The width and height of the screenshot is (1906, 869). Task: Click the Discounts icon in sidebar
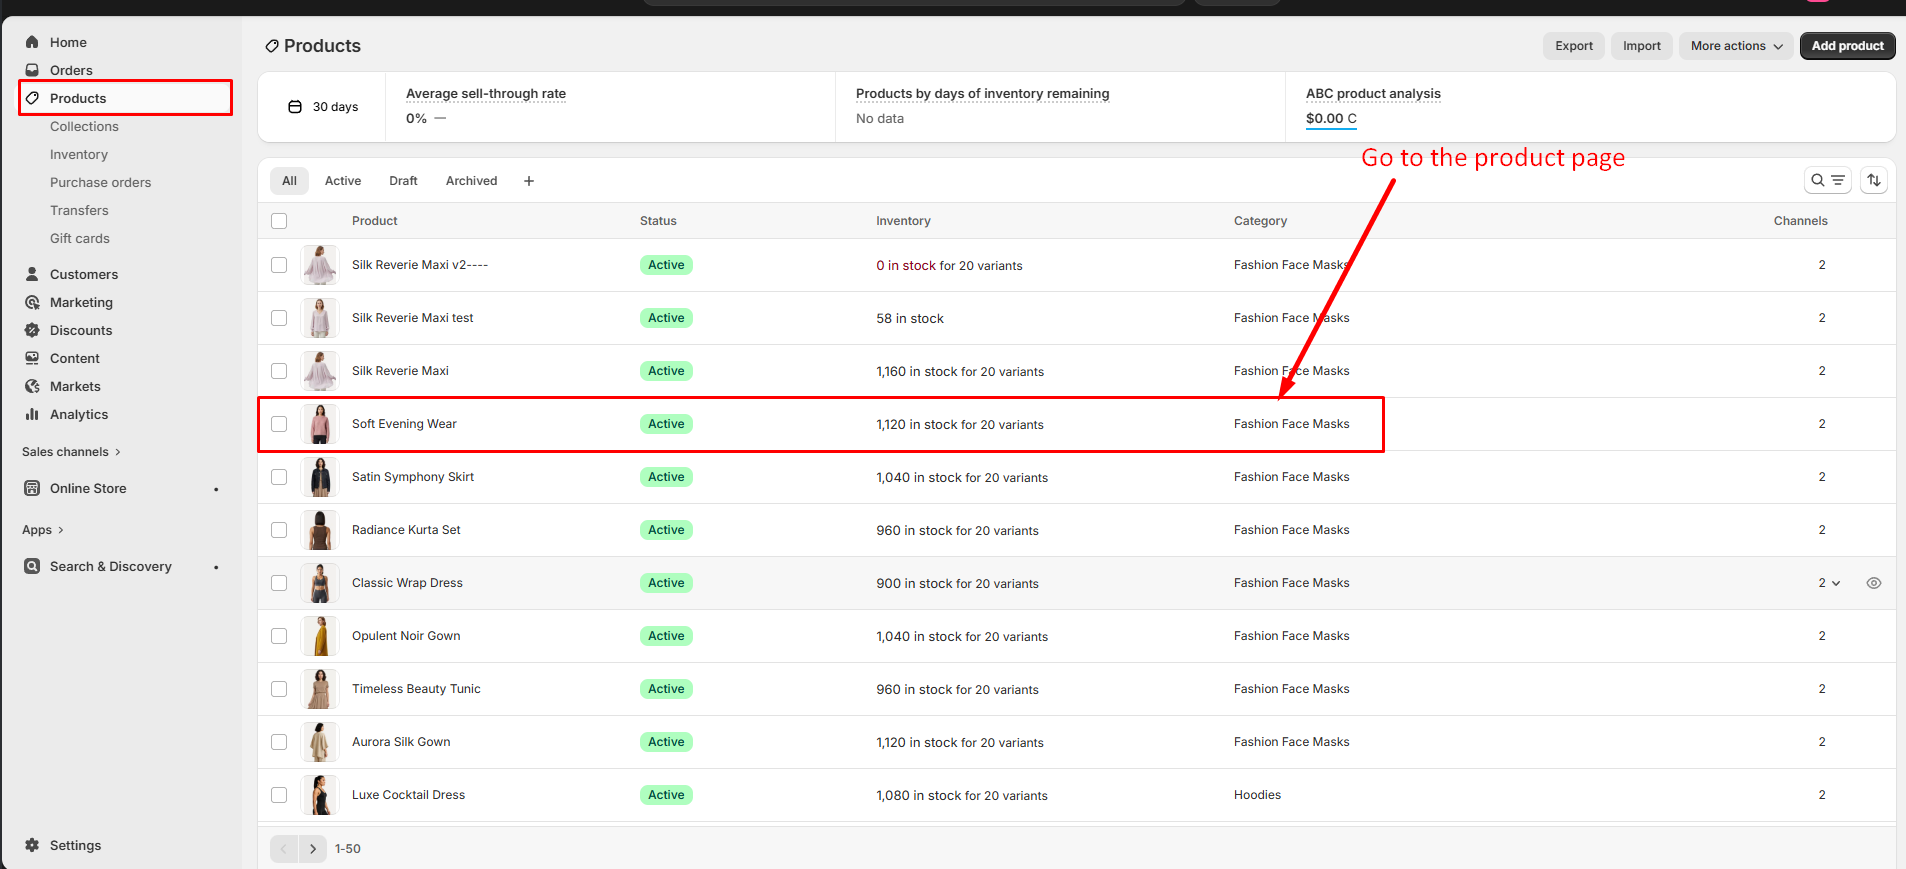tap(32, 330)
